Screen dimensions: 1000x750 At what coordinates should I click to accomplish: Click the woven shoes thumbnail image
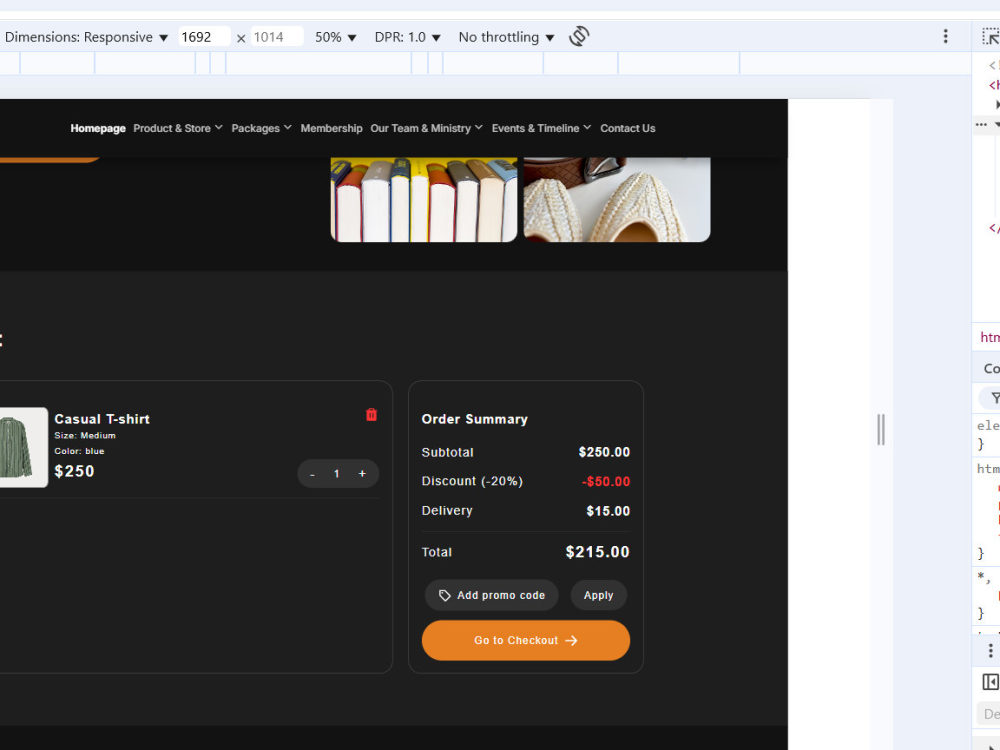[x=617, y=200]
